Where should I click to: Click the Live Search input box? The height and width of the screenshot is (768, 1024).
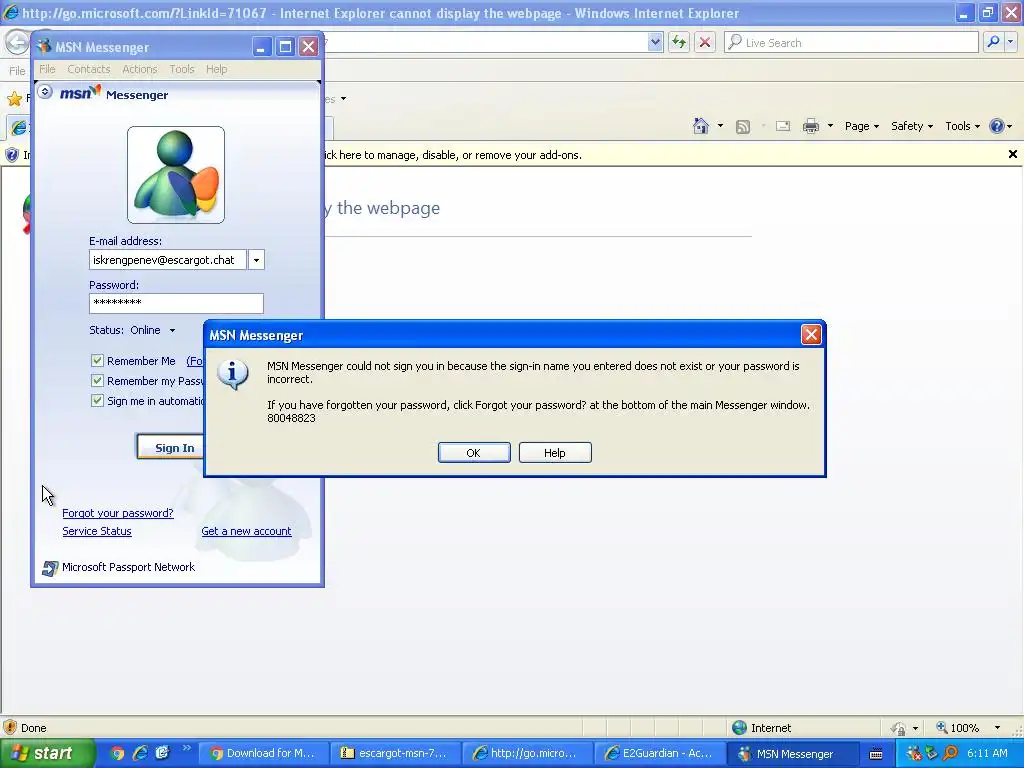tap(852, 42)
